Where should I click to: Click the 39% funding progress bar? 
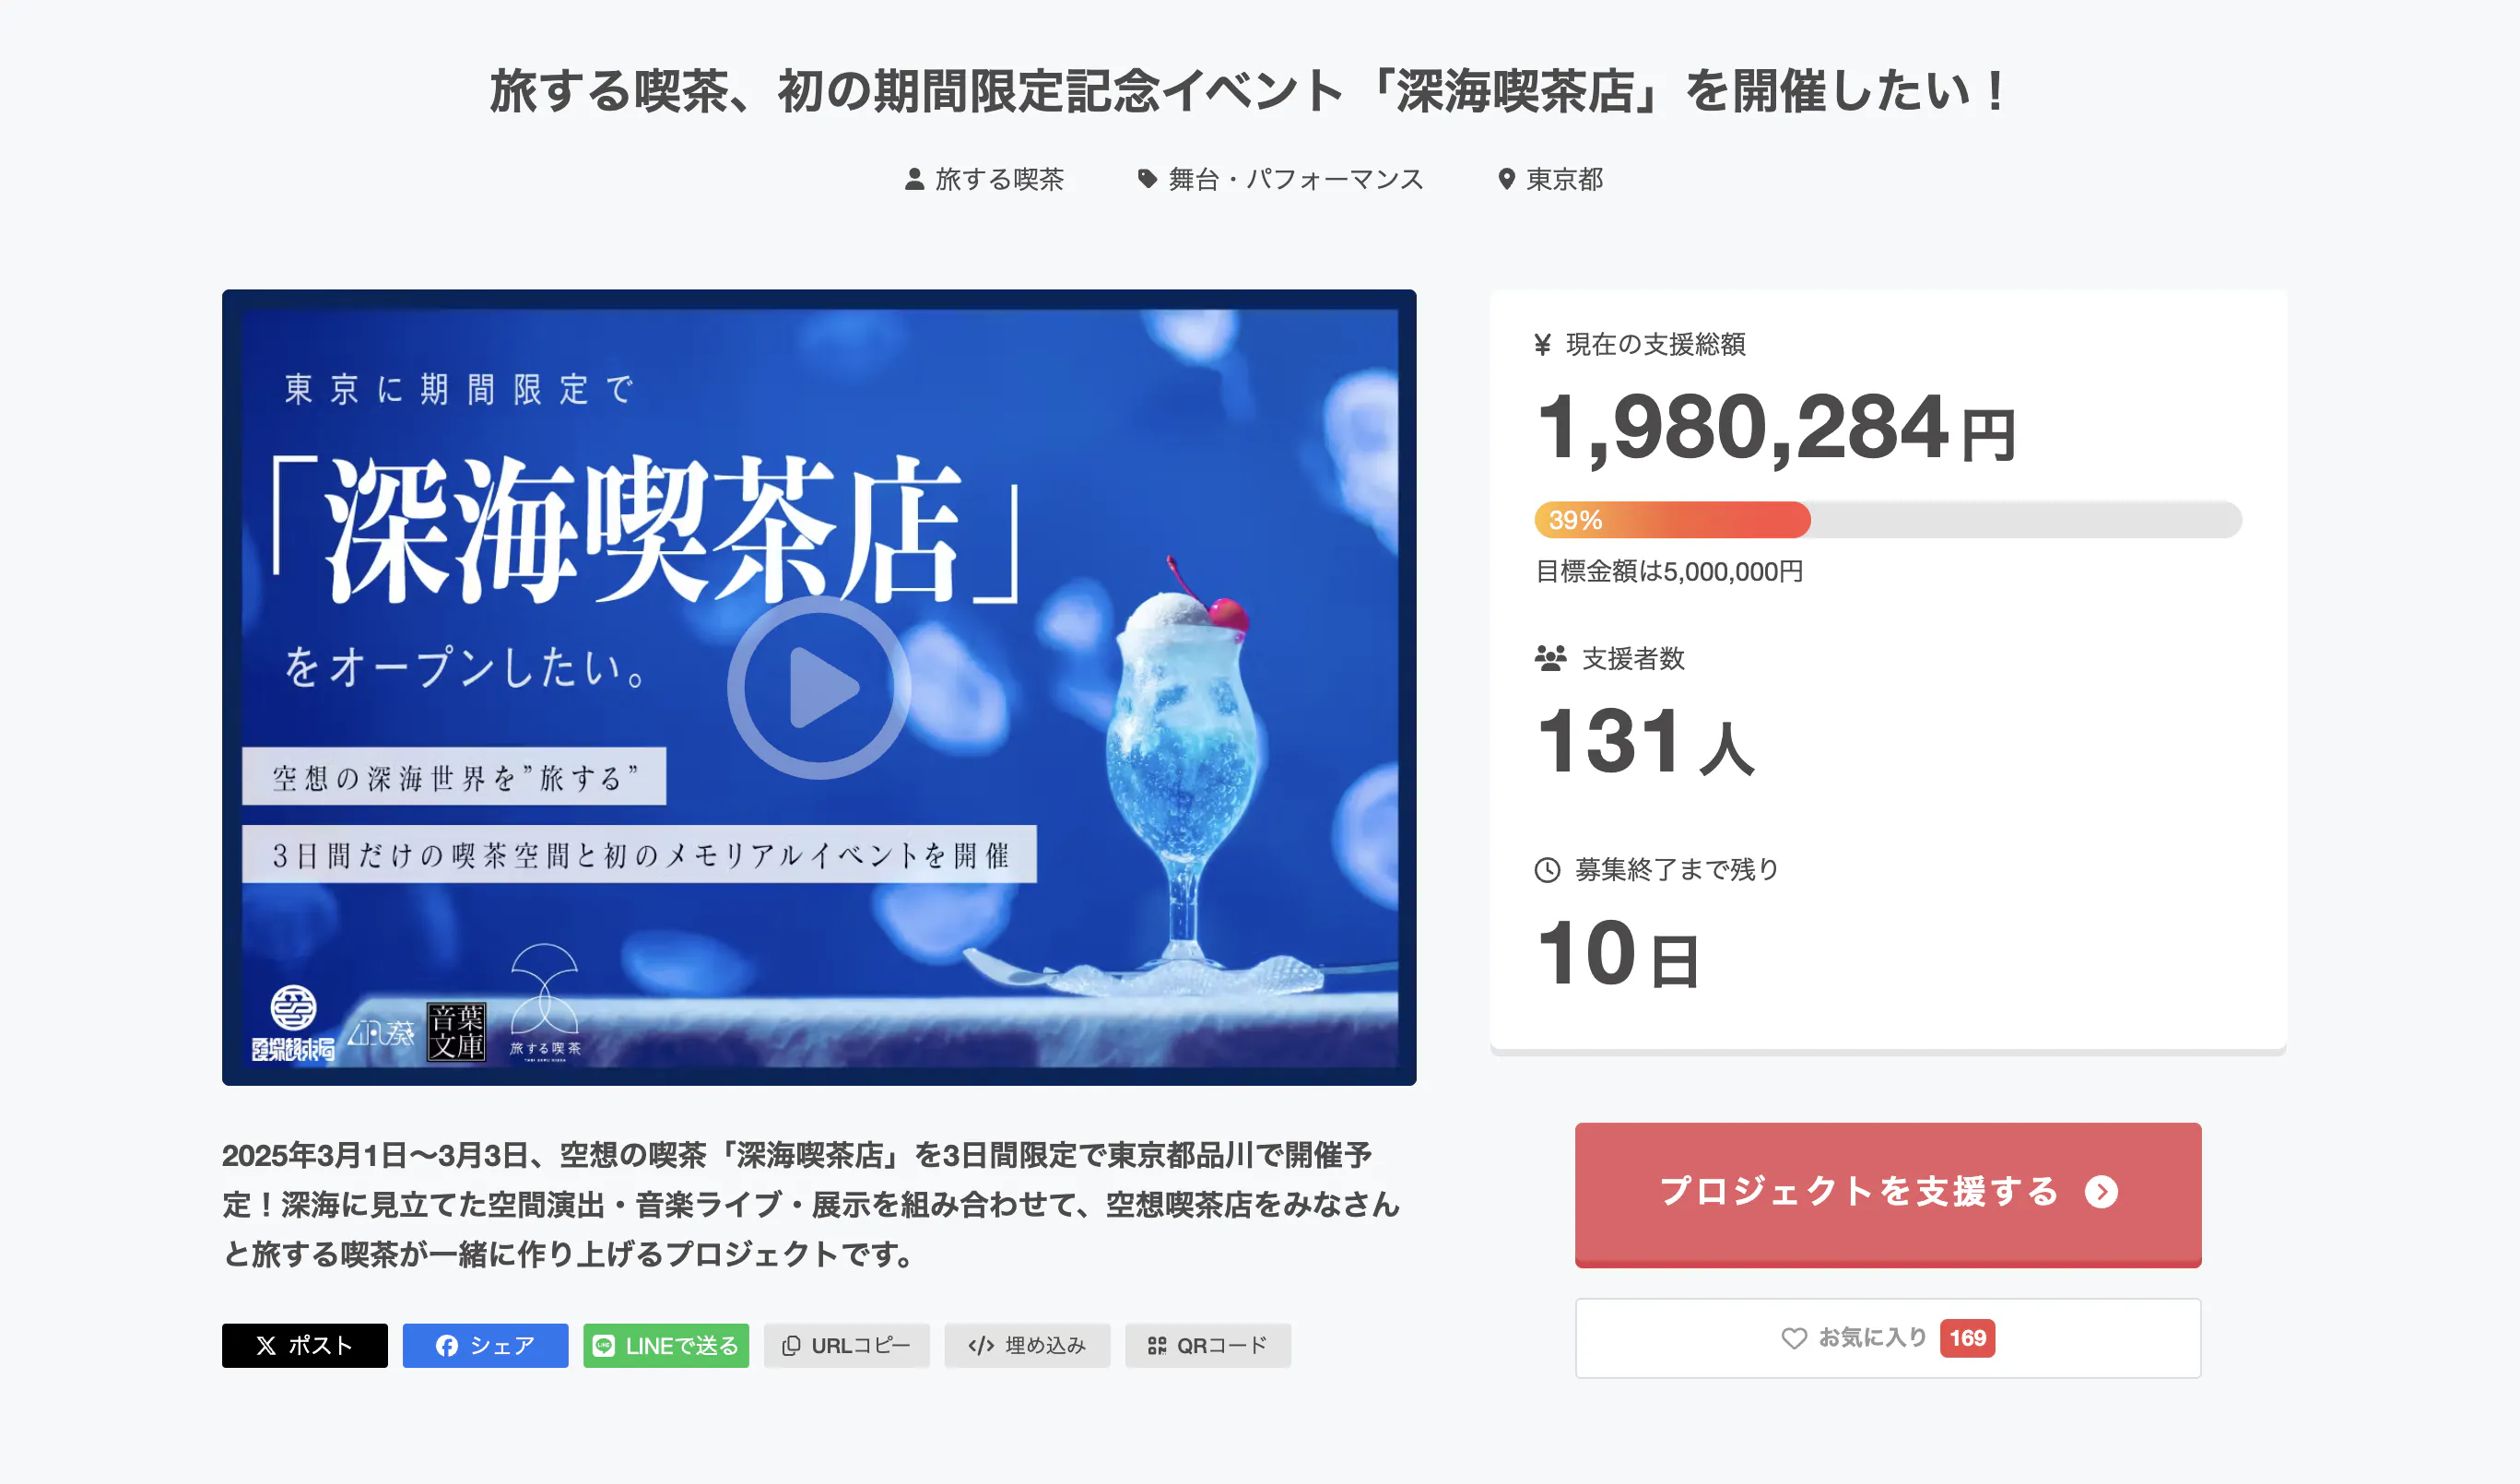click(1888, 520)
